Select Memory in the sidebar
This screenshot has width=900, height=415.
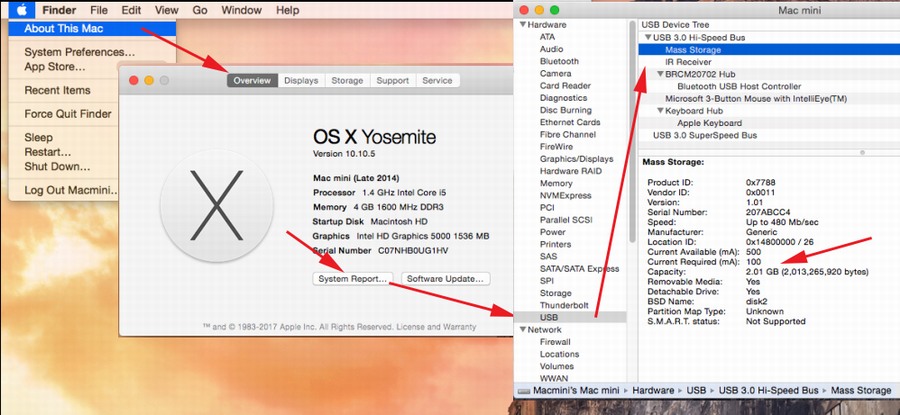pos(556,184)
